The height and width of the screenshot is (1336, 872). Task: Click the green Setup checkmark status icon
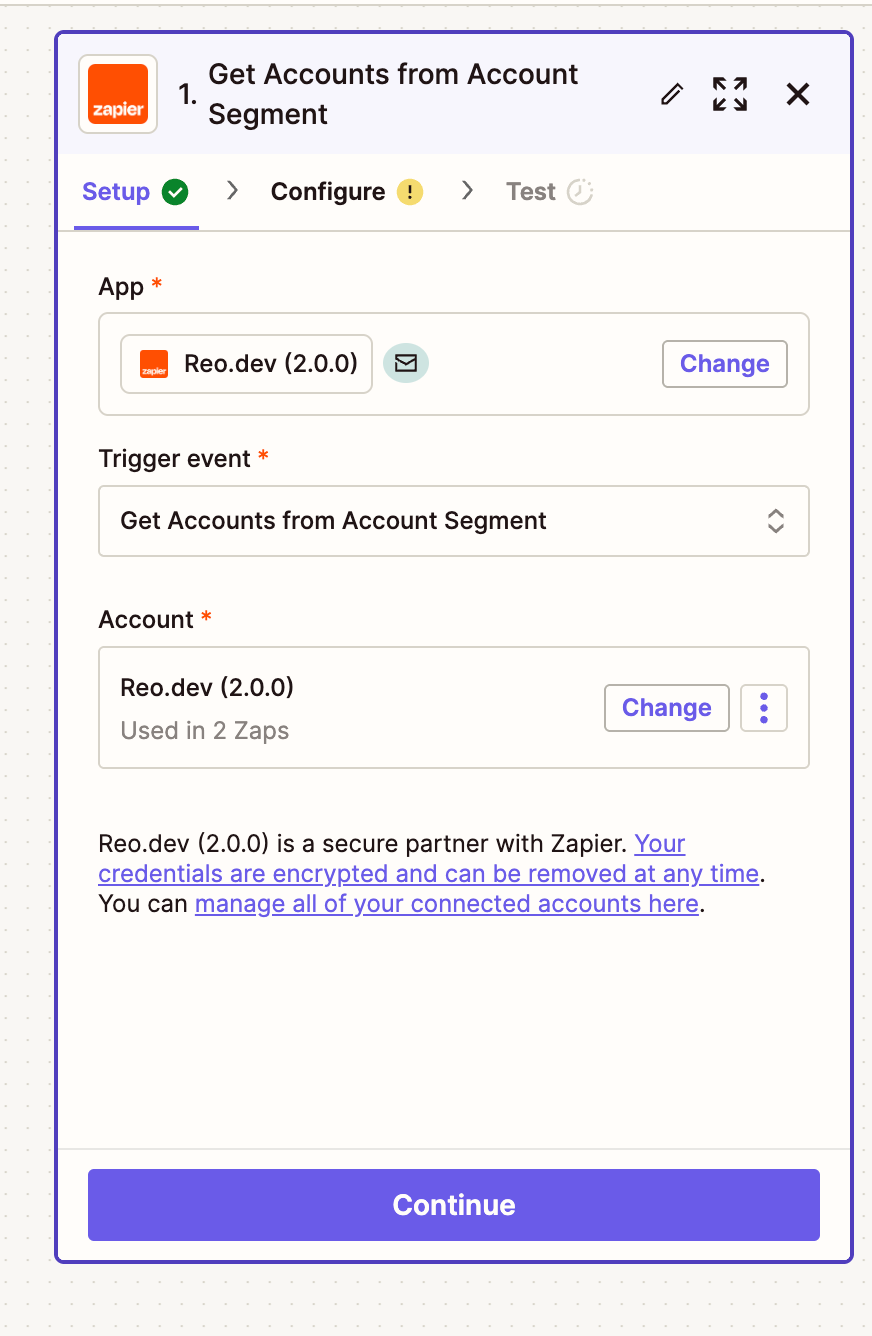click(176, 192)
